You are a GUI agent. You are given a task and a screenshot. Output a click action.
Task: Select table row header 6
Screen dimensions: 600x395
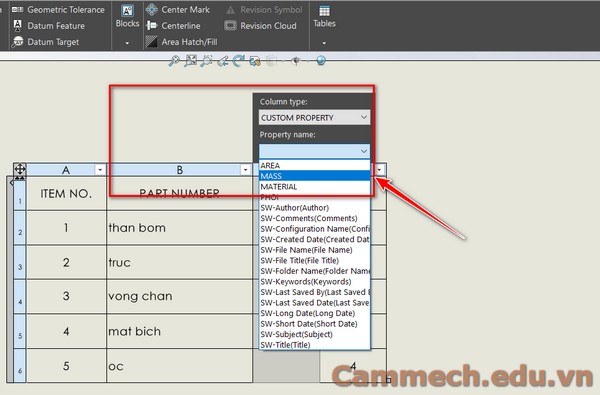click(x=20, y=366)
